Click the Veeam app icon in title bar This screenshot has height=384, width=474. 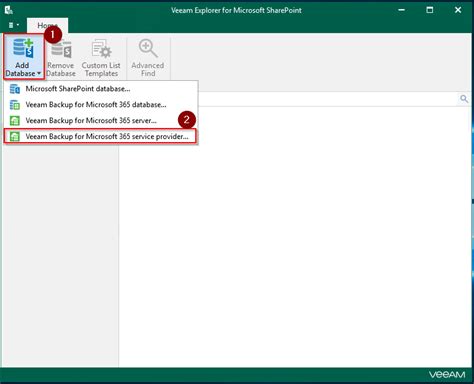[9, 10]
